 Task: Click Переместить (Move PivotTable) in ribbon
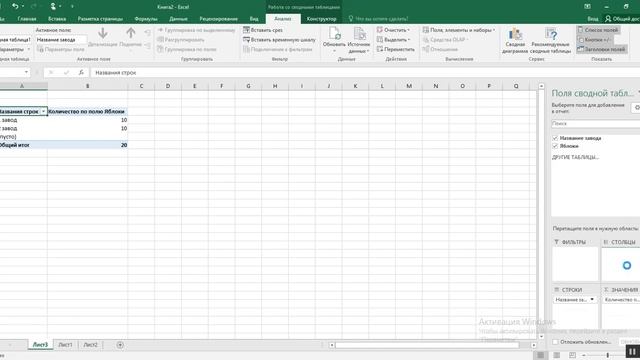pyautogui.click(x=396, y=49)
